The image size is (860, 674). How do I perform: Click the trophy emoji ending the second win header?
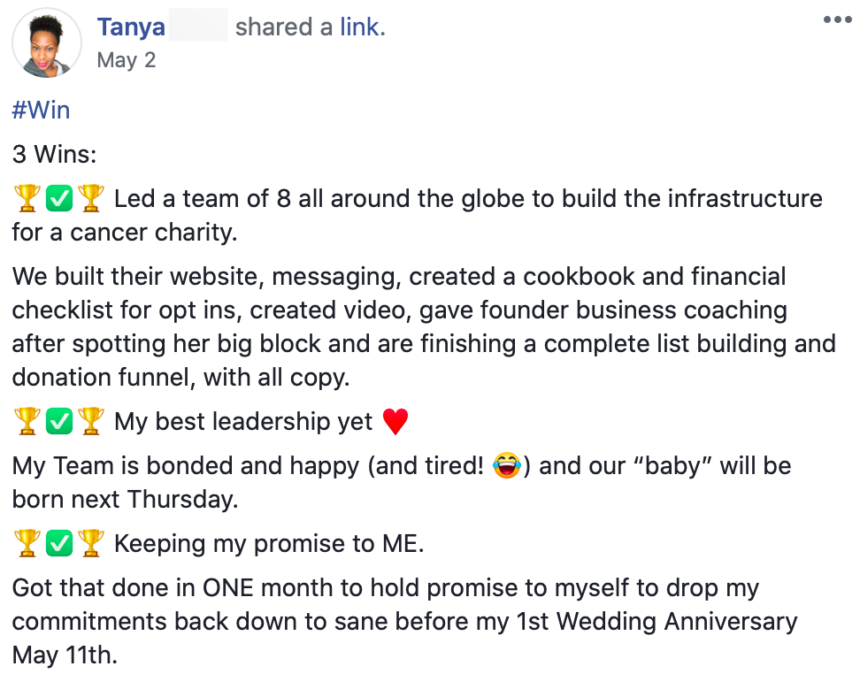pyautogui.click(x=90, y=421)
